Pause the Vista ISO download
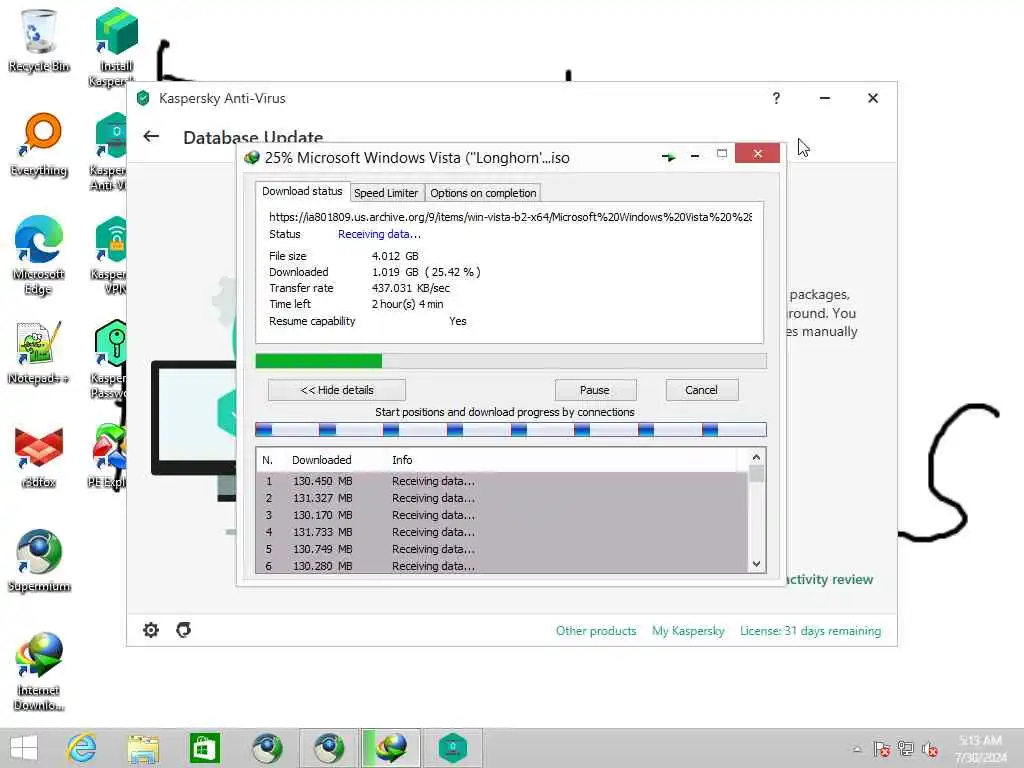Image resolution: width=1024 pixels, height=768 pixels. 595,390
